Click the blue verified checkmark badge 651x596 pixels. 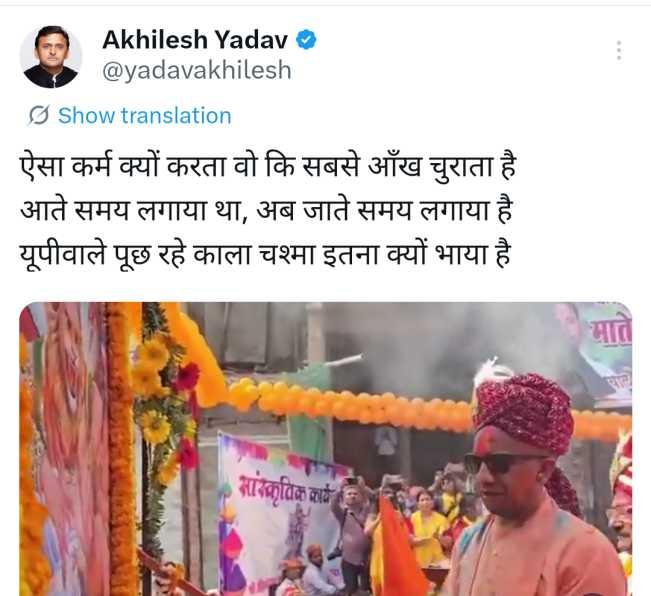pos(306,40)
